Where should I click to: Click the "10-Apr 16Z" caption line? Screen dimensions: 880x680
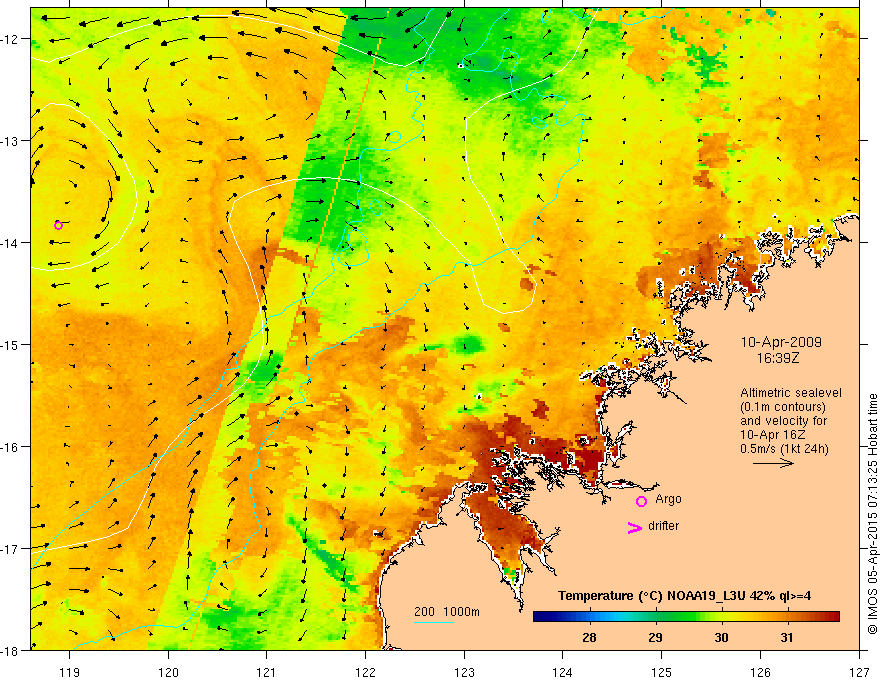point(771,435)
